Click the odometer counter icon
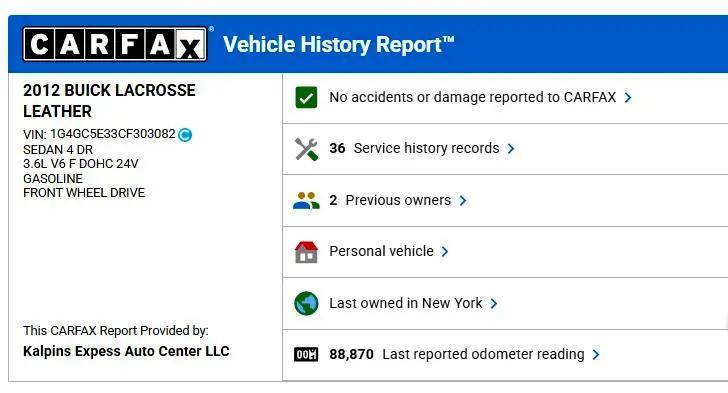 point(306,354)
